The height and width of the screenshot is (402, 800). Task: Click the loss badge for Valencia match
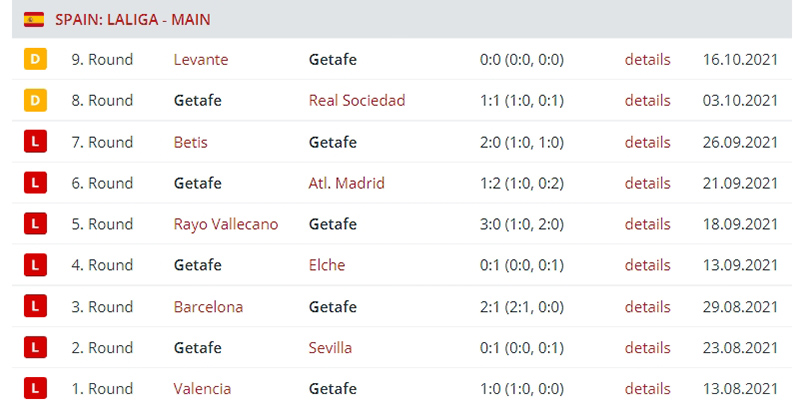click(x=35, y=388)
